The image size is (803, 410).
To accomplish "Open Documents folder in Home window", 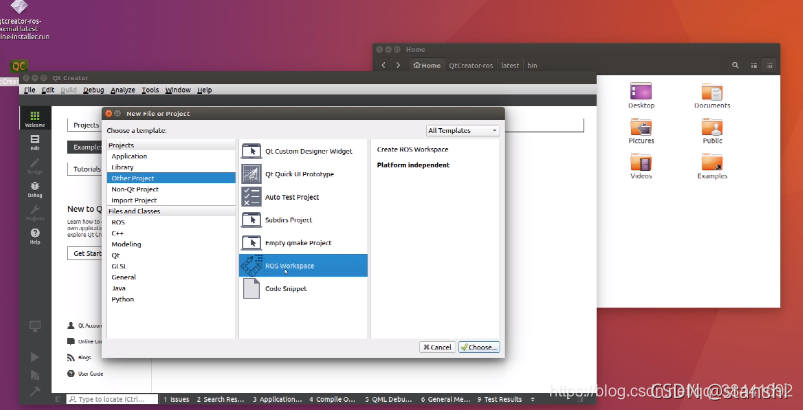I will 712,96.
